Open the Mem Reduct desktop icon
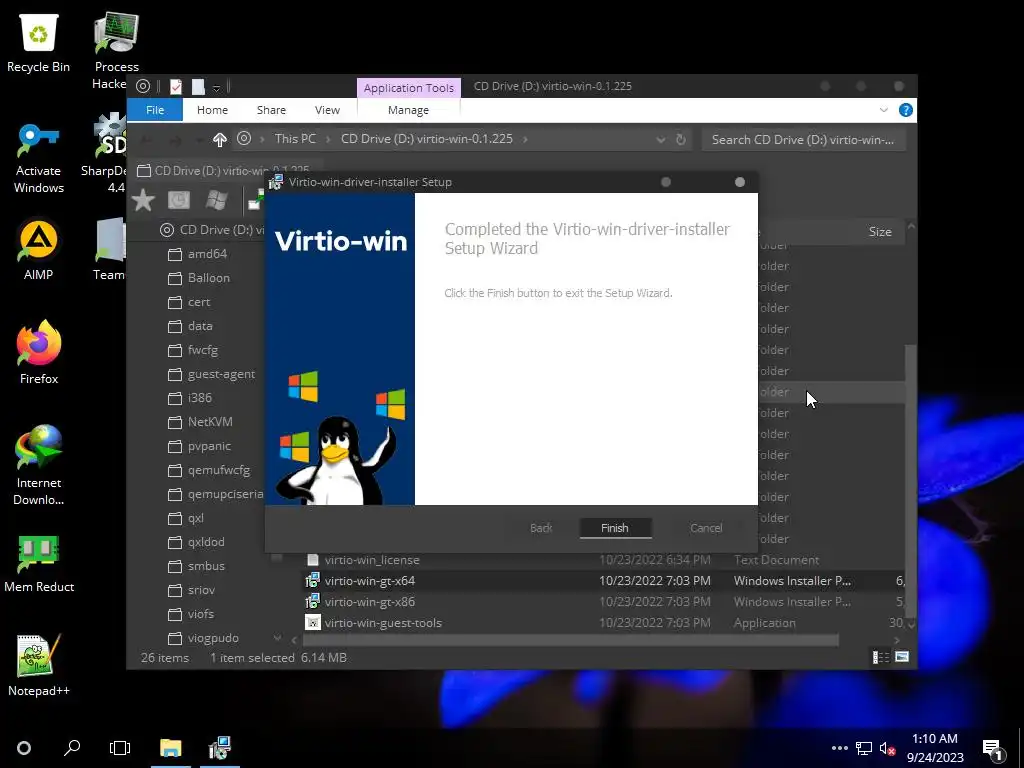This screenshot has width=1024, height=768. pyautogui.click(x=39, y=564)
